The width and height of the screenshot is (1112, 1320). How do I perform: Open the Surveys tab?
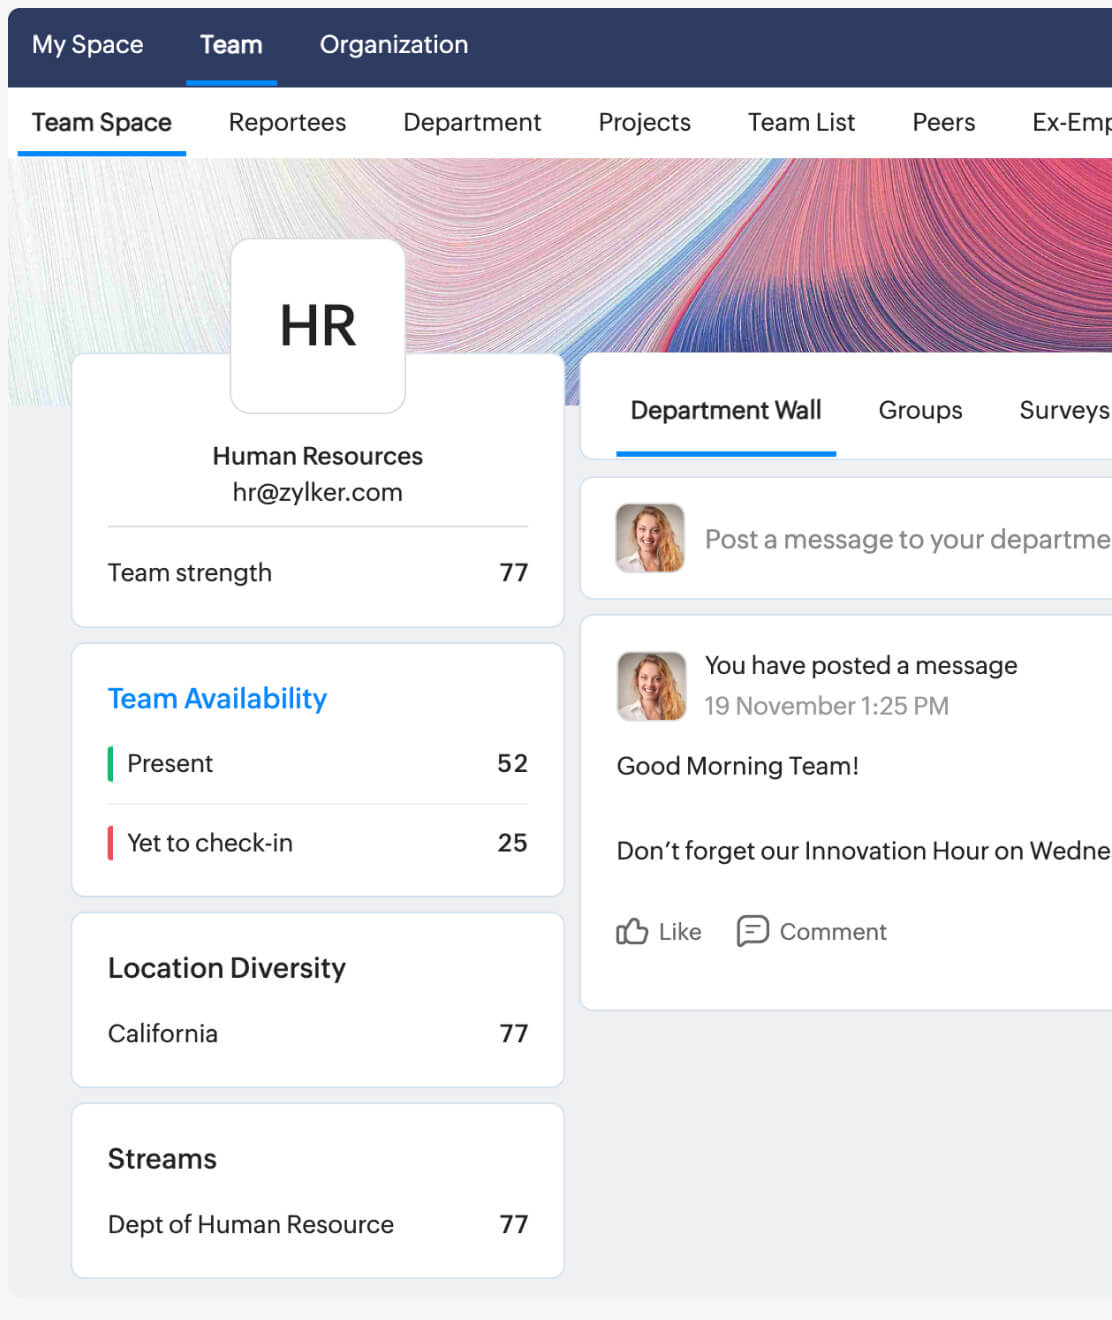point(1063,410)
